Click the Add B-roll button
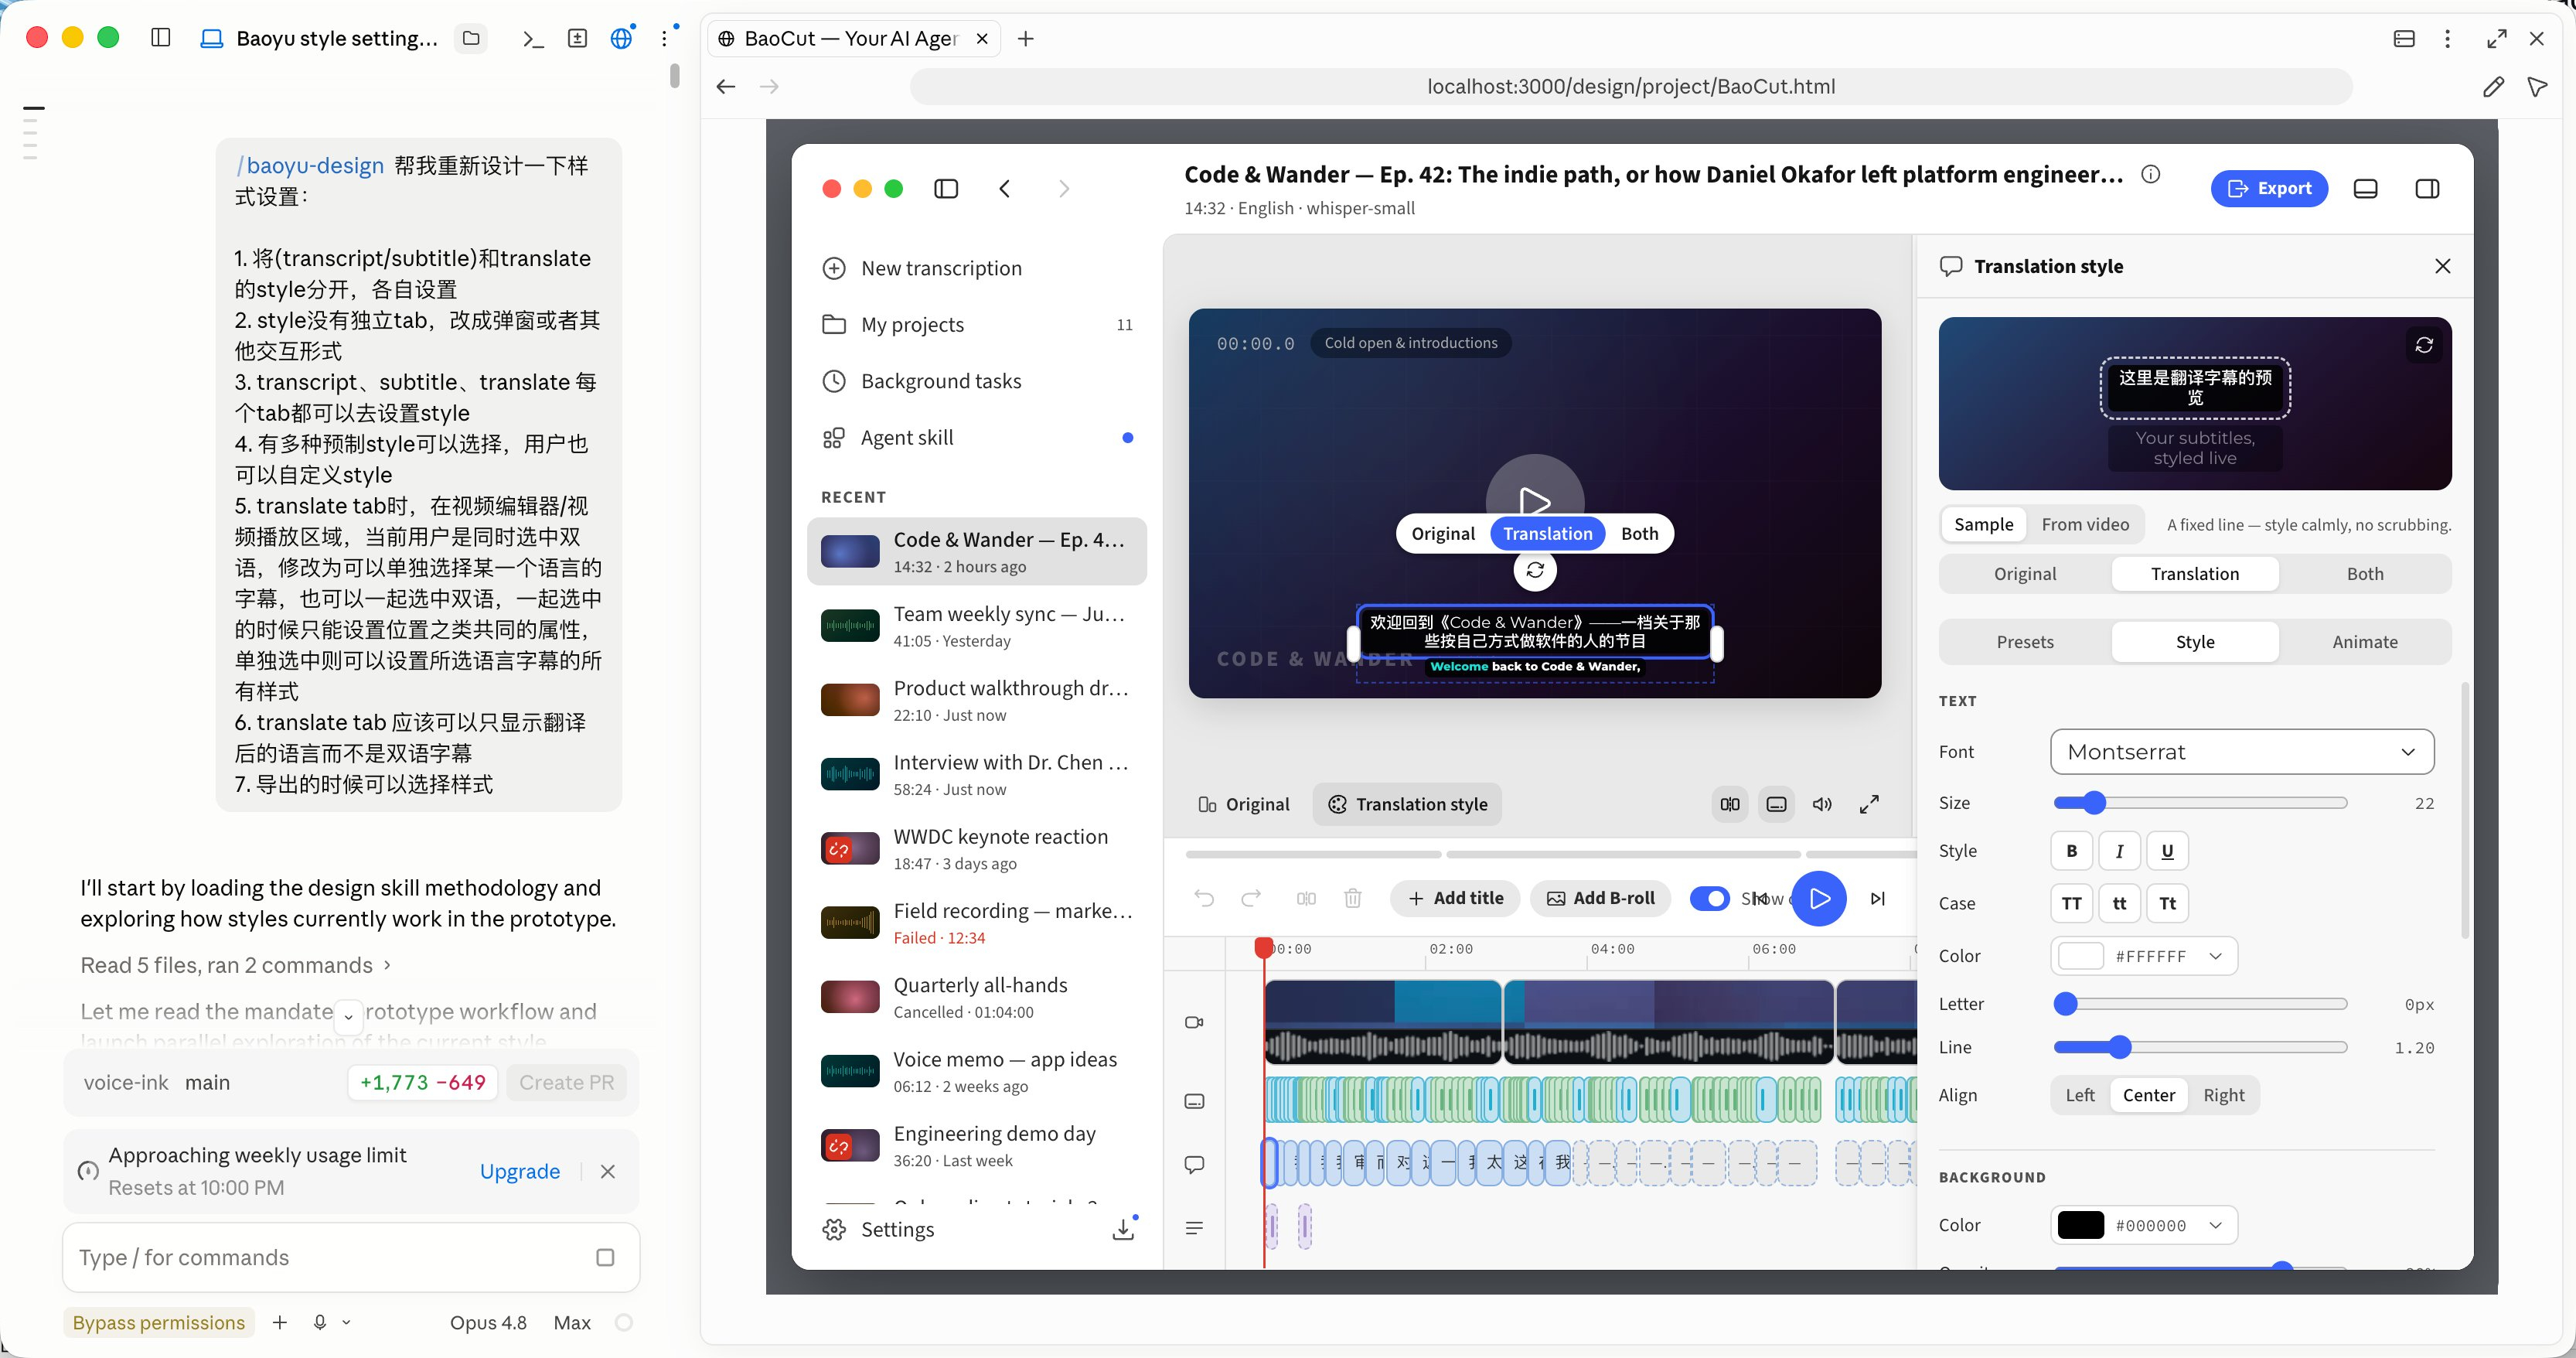The image size is (2576, 1358). (1601, 898)
